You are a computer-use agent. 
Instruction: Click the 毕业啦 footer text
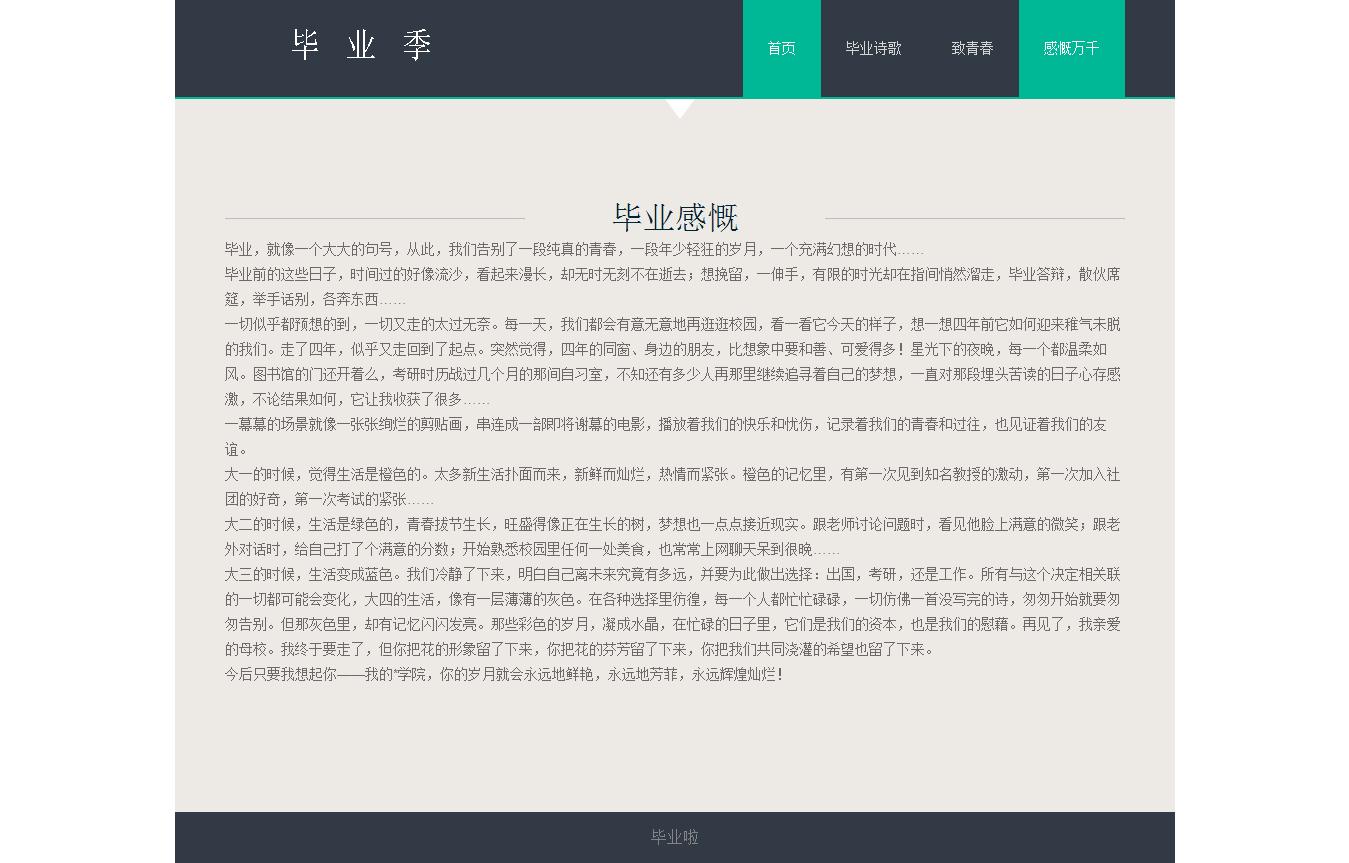coord(675,837)
